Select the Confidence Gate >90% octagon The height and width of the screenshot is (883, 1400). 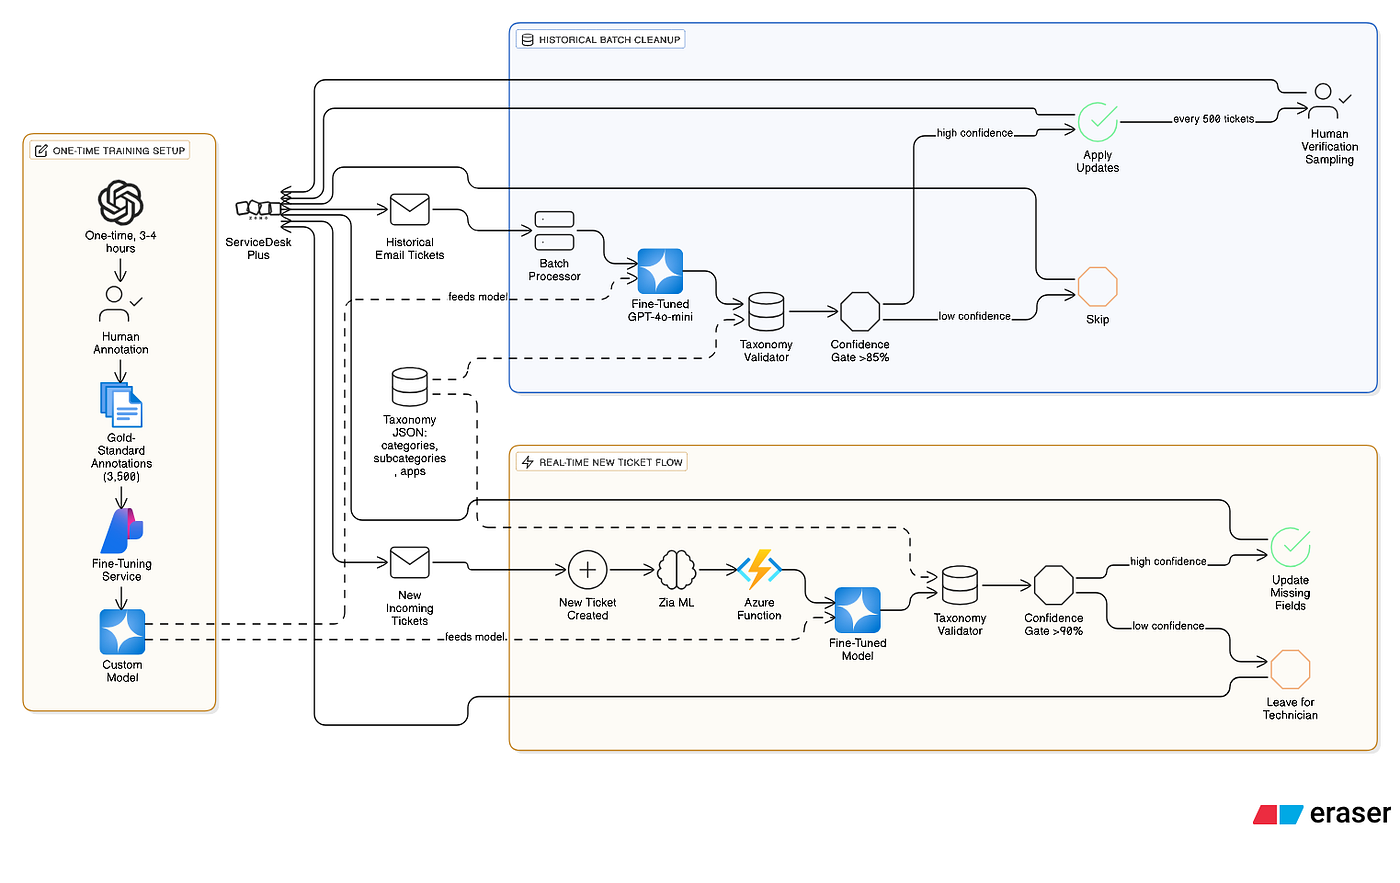coord(1054,586)
